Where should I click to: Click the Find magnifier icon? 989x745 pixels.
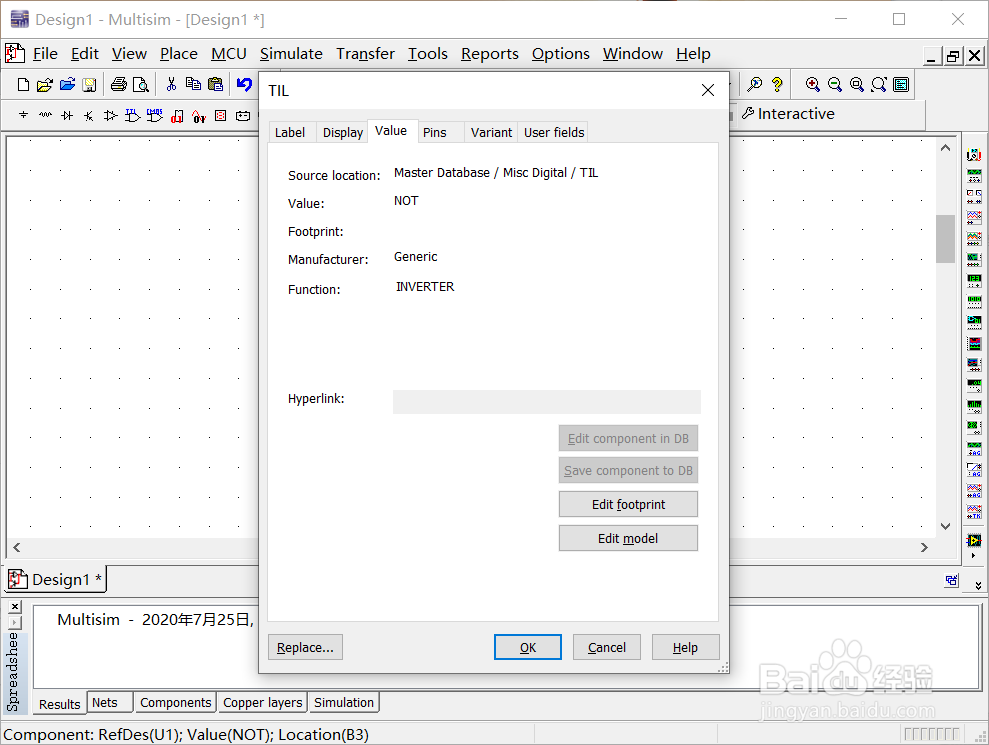tap(754, 85)
